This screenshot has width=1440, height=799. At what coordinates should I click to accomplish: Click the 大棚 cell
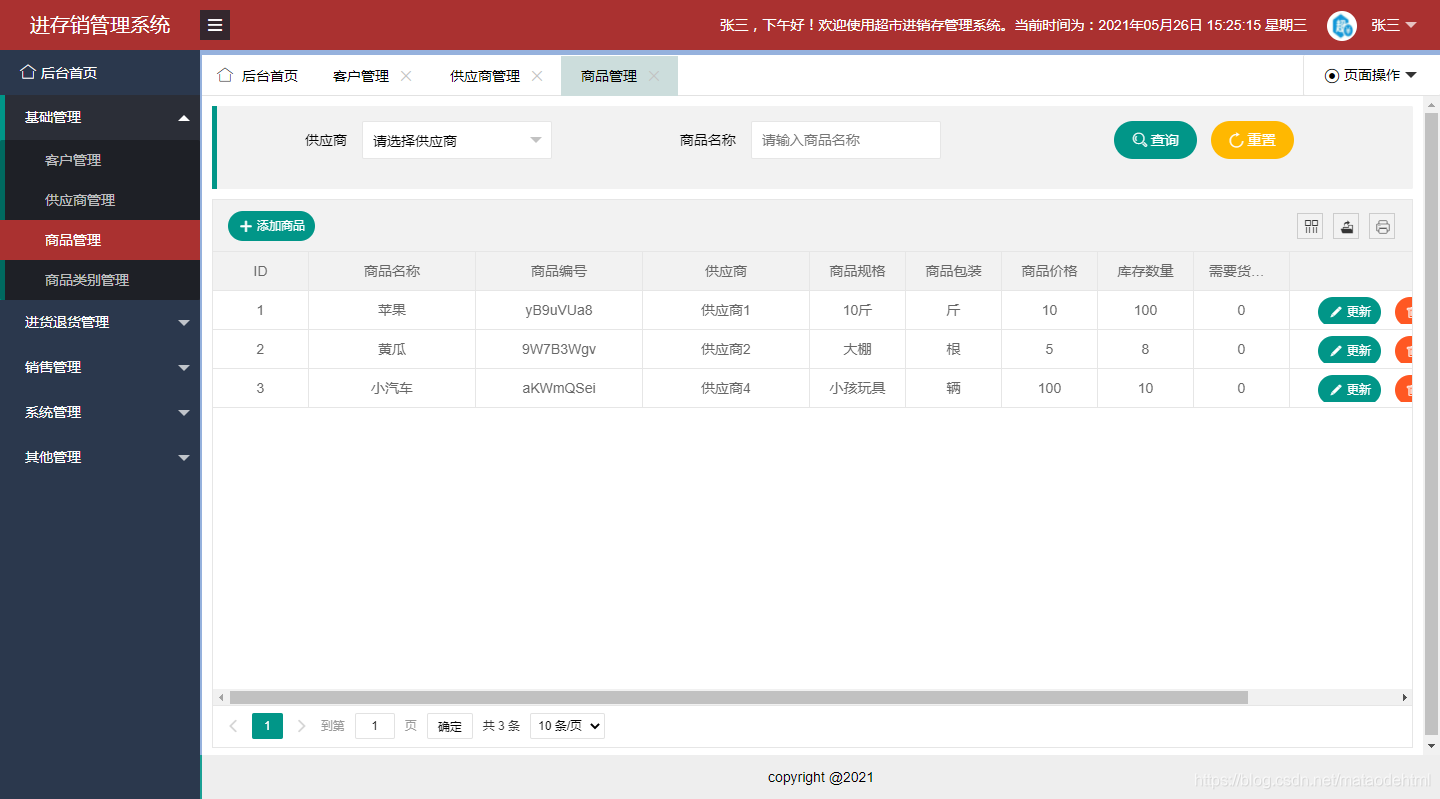[858, 349]
